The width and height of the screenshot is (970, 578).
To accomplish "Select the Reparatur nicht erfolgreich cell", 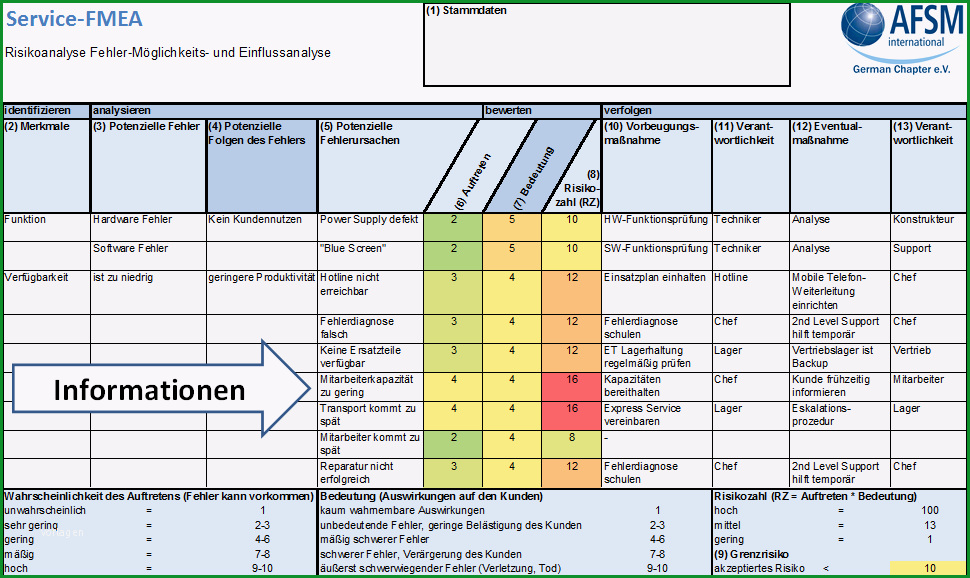I will pos(371,473).
